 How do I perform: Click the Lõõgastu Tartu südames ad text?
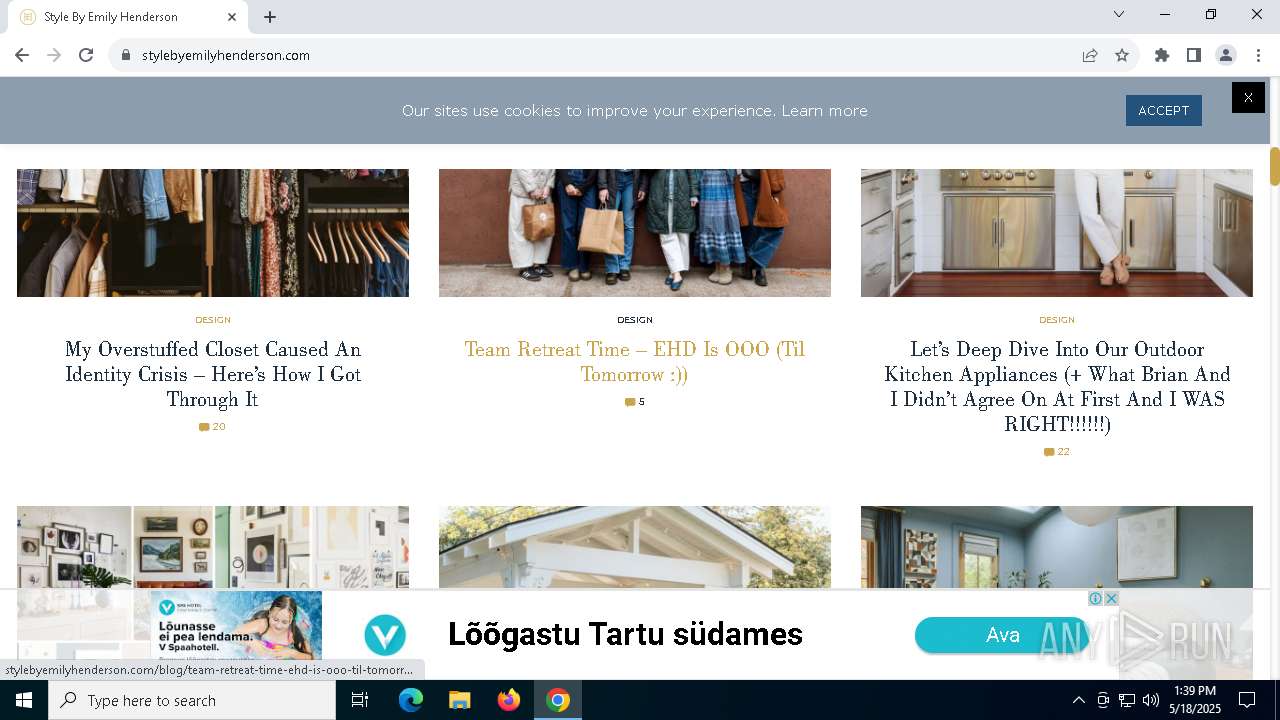625,634
